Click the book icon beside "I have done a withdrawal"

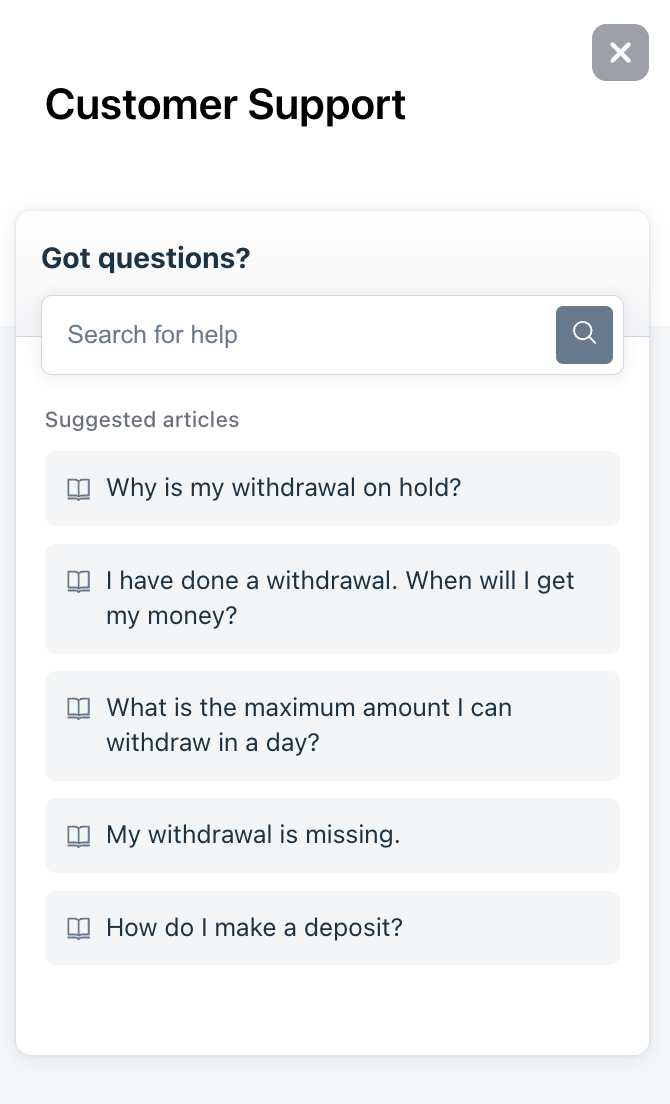(x=78, y=581)
